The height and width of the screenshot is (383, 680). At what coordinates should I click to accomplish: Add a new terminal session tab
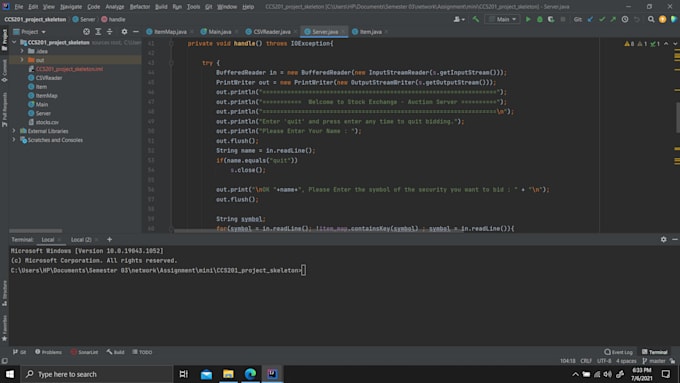pos(109,239)
